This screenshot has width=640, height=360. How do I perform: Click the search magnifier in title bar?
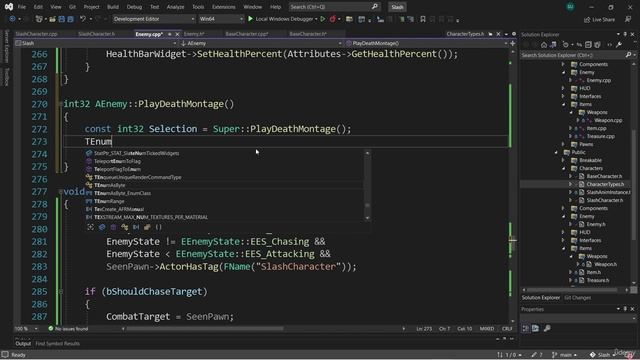point(374,7)
